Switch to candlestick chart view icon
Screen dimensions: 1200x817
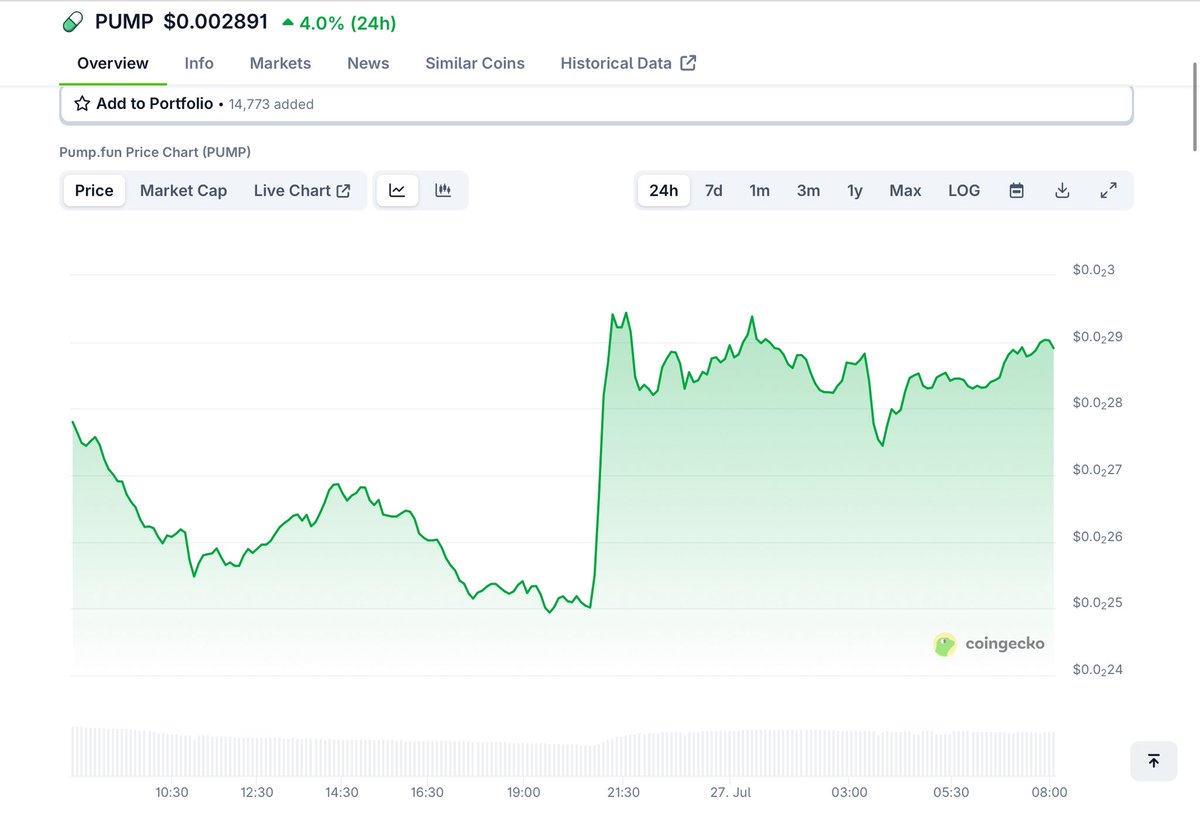tap(443, 190)
